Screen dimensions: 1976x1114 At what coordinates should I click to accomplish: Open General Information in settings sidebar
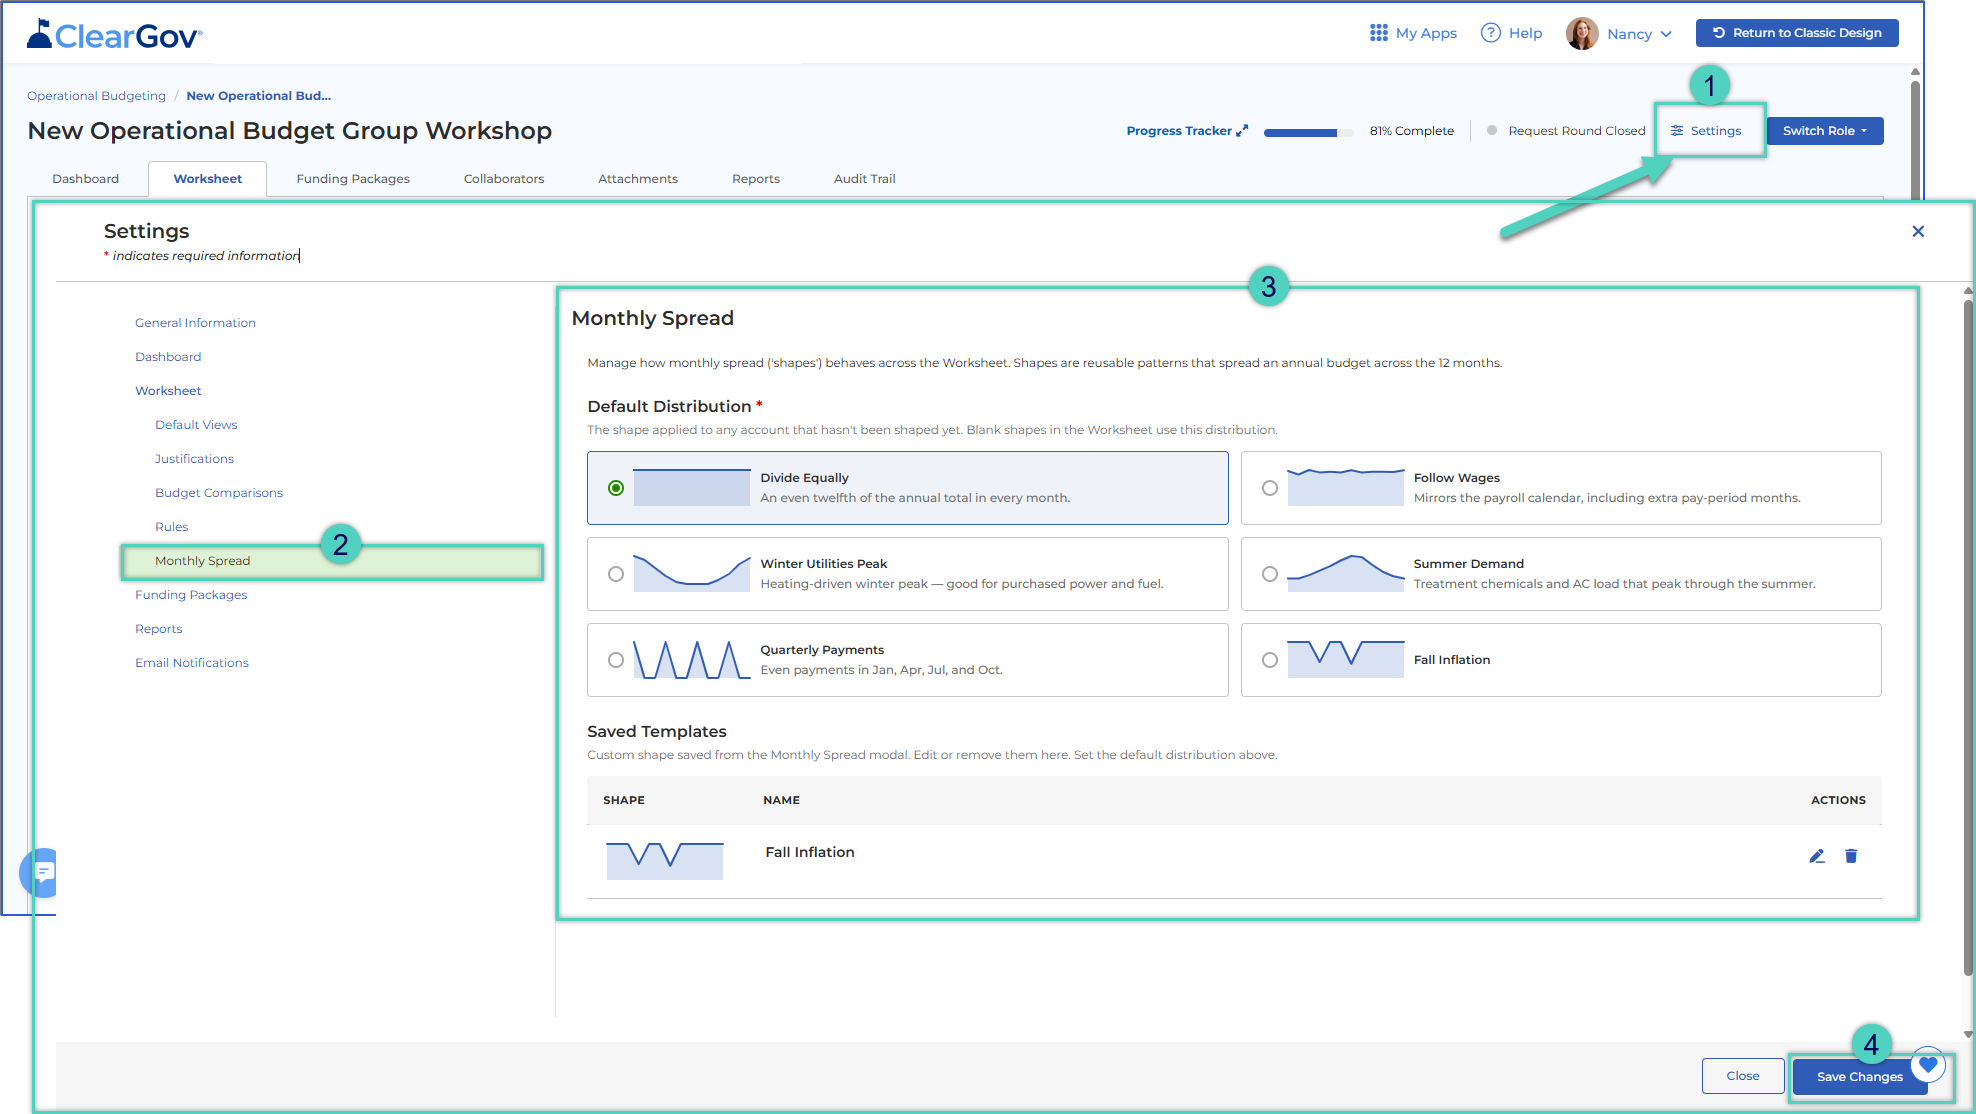tap(195, 323)
